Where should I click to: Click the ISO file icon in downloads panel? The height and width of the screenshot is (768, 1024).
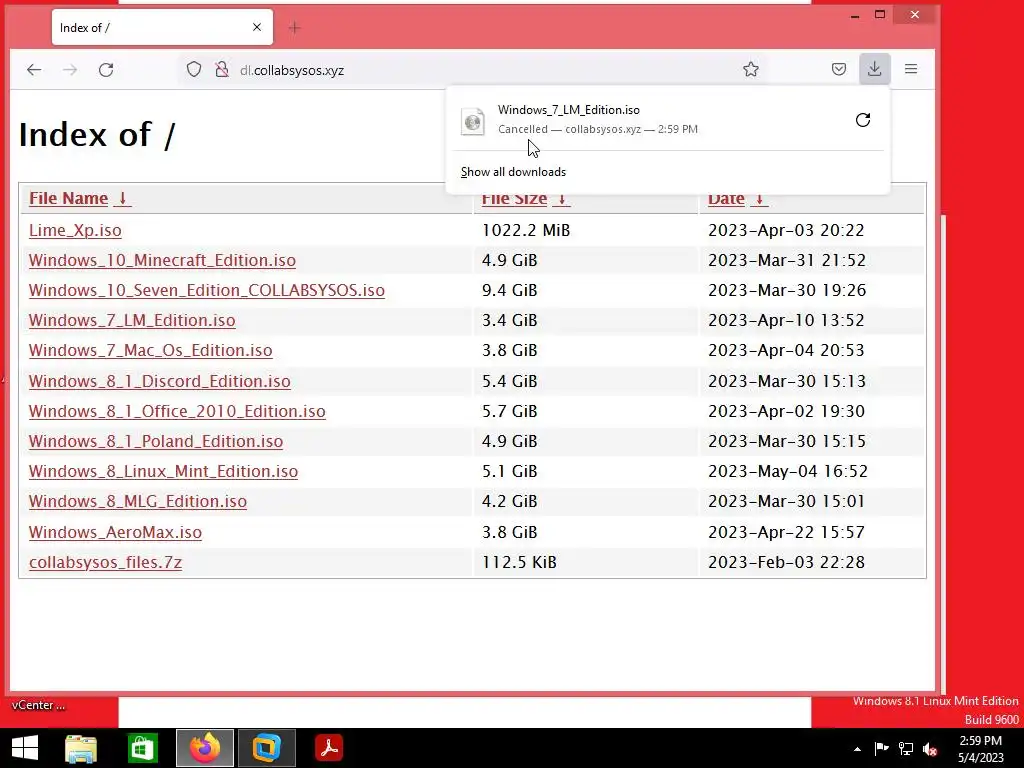[473, 121]
